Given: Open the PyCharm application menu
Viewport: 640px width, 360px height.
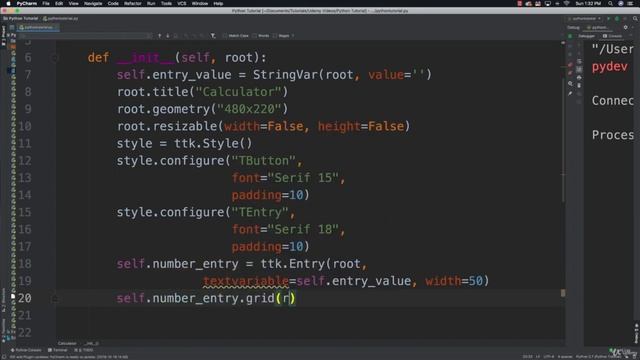Looking at the screenshot, I should [27, 3].
